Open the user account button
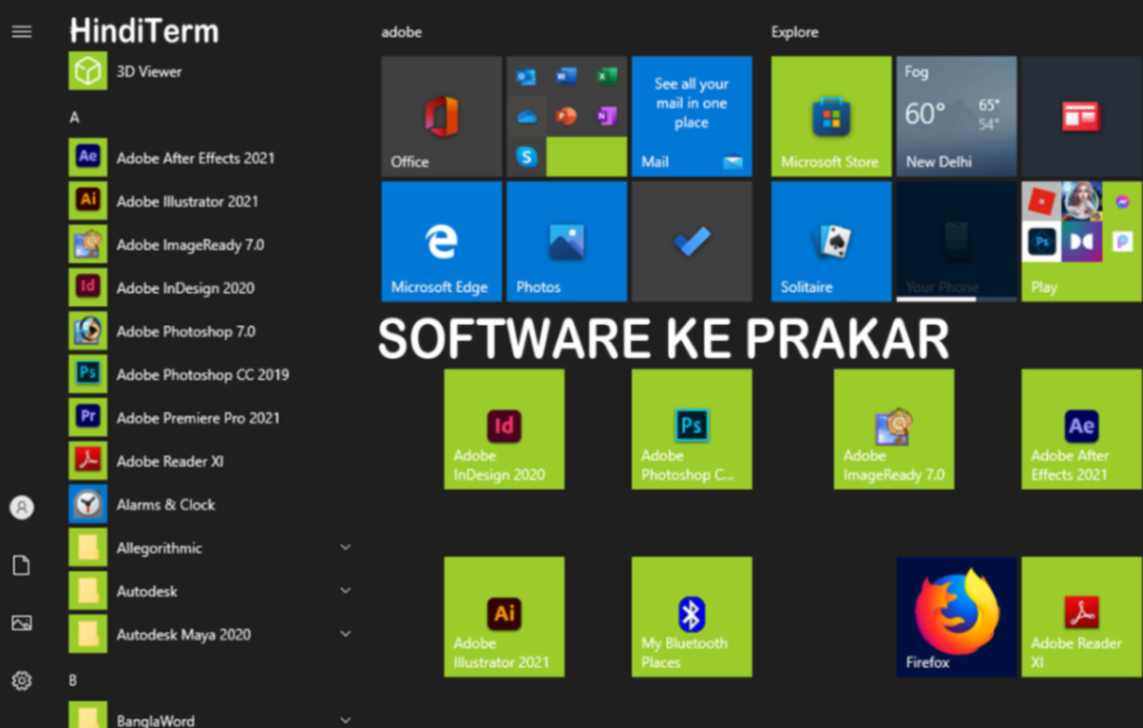The image size is (1143, 728). point(22,507)
